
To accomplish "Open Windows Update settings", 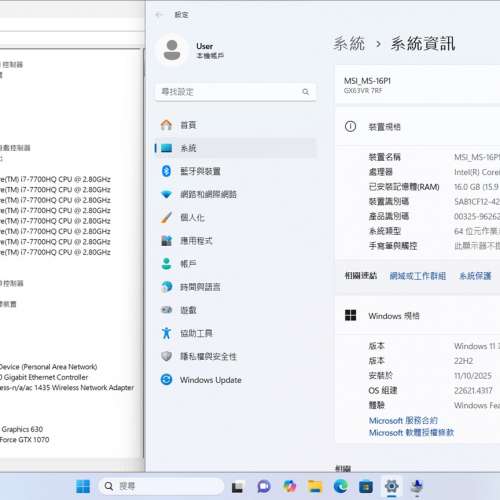I will [x=236, y=380].
